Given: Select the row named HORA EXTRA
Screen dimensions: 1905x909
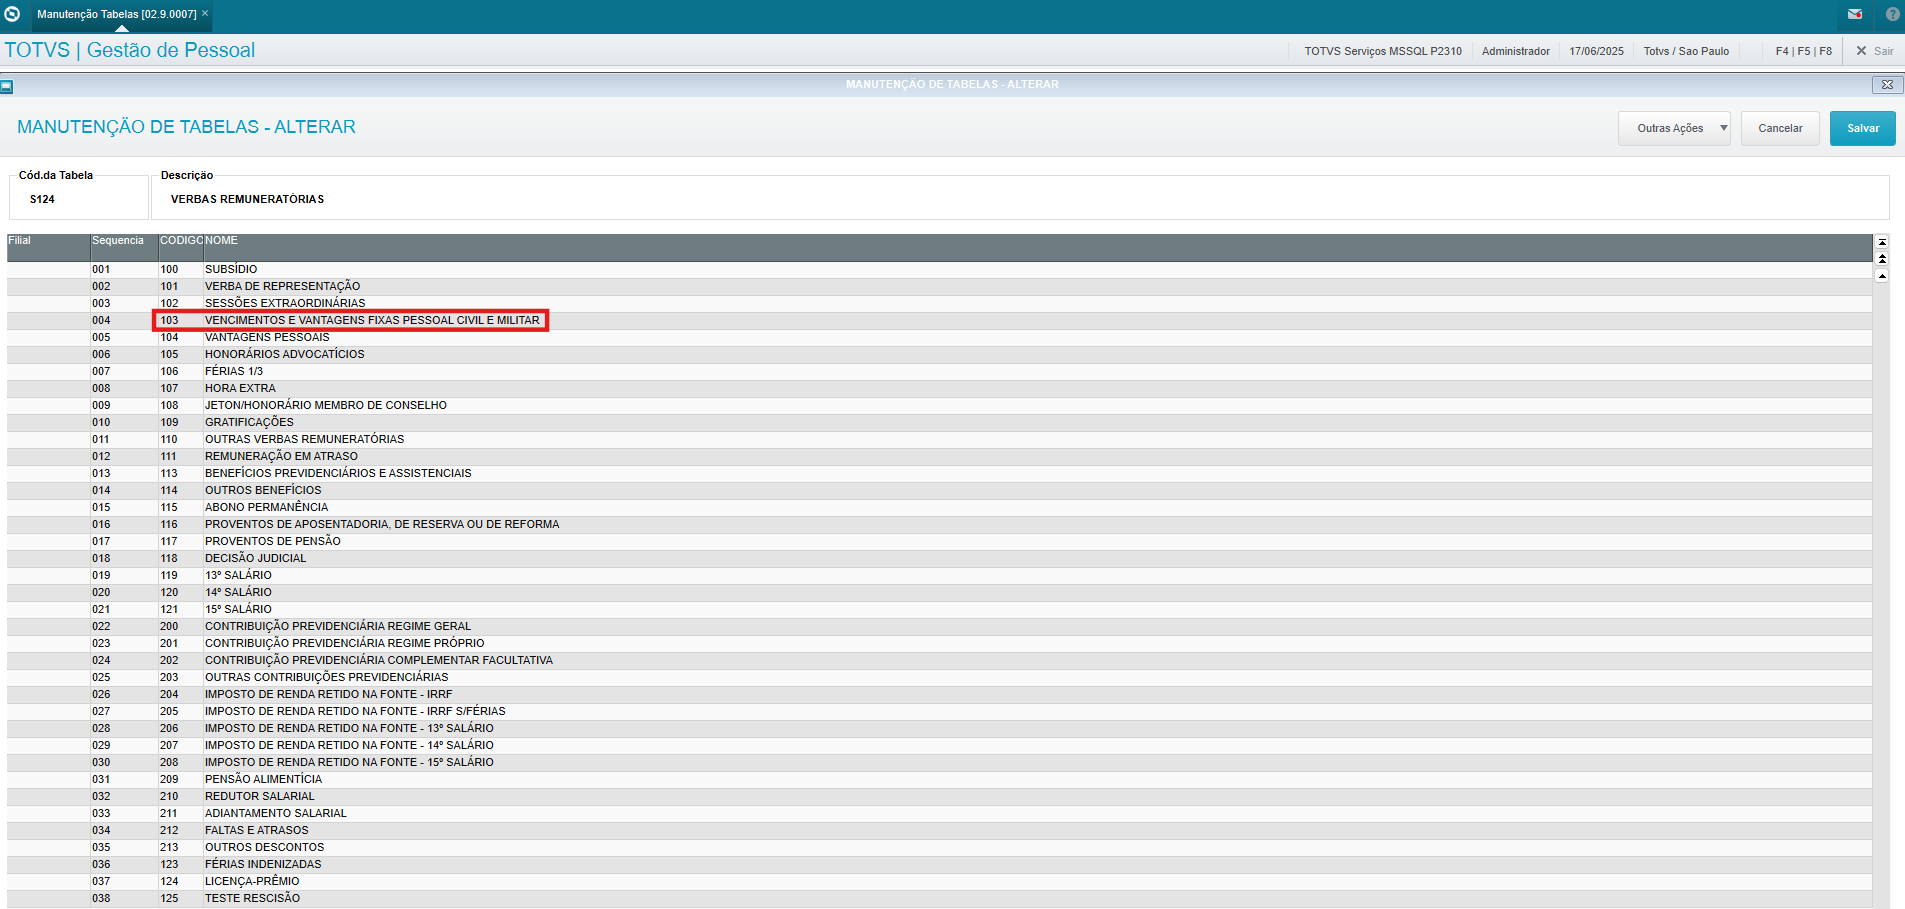Looking at the screenshot, I should pos(240,388).
